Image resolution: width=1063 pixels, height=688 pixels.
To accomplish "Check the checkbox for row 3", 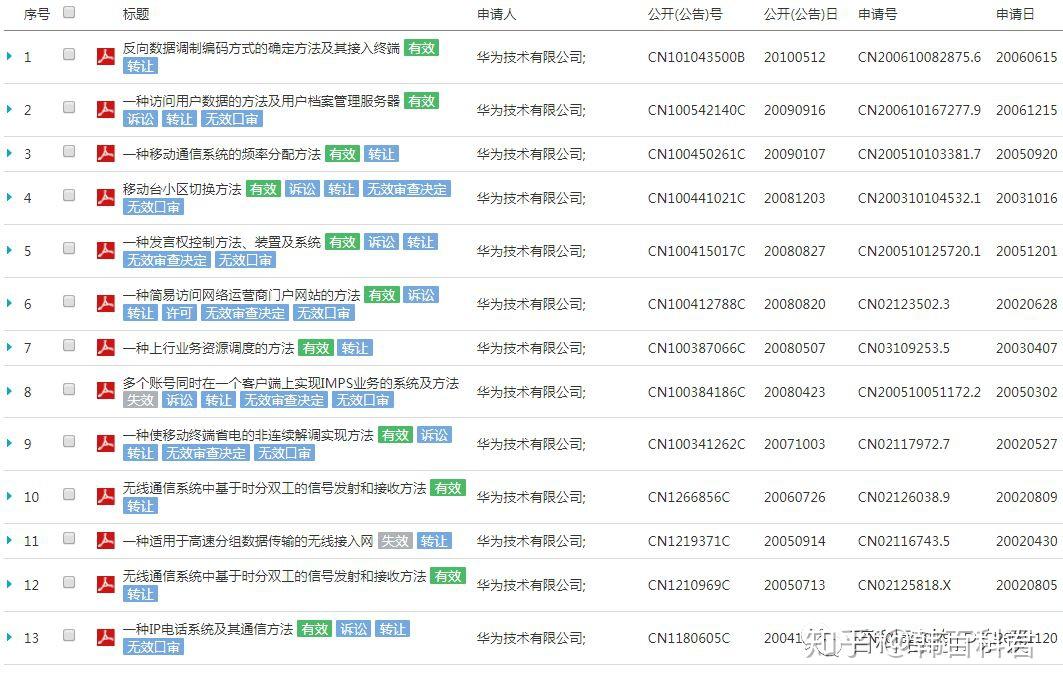I will (x=68, y=151).
